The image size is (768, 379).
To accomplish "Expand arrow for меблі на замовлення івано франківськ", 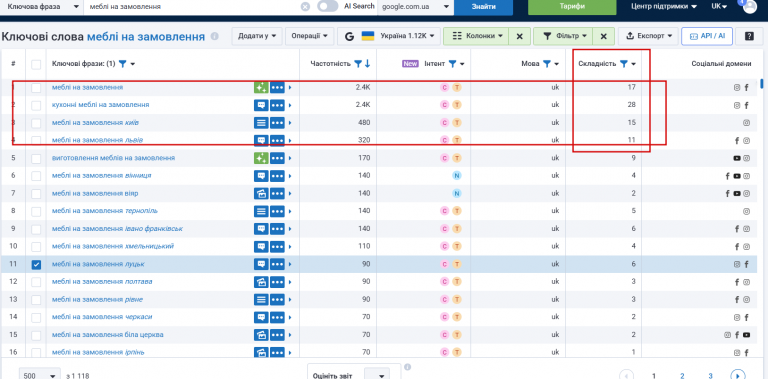I will point(289,229).
